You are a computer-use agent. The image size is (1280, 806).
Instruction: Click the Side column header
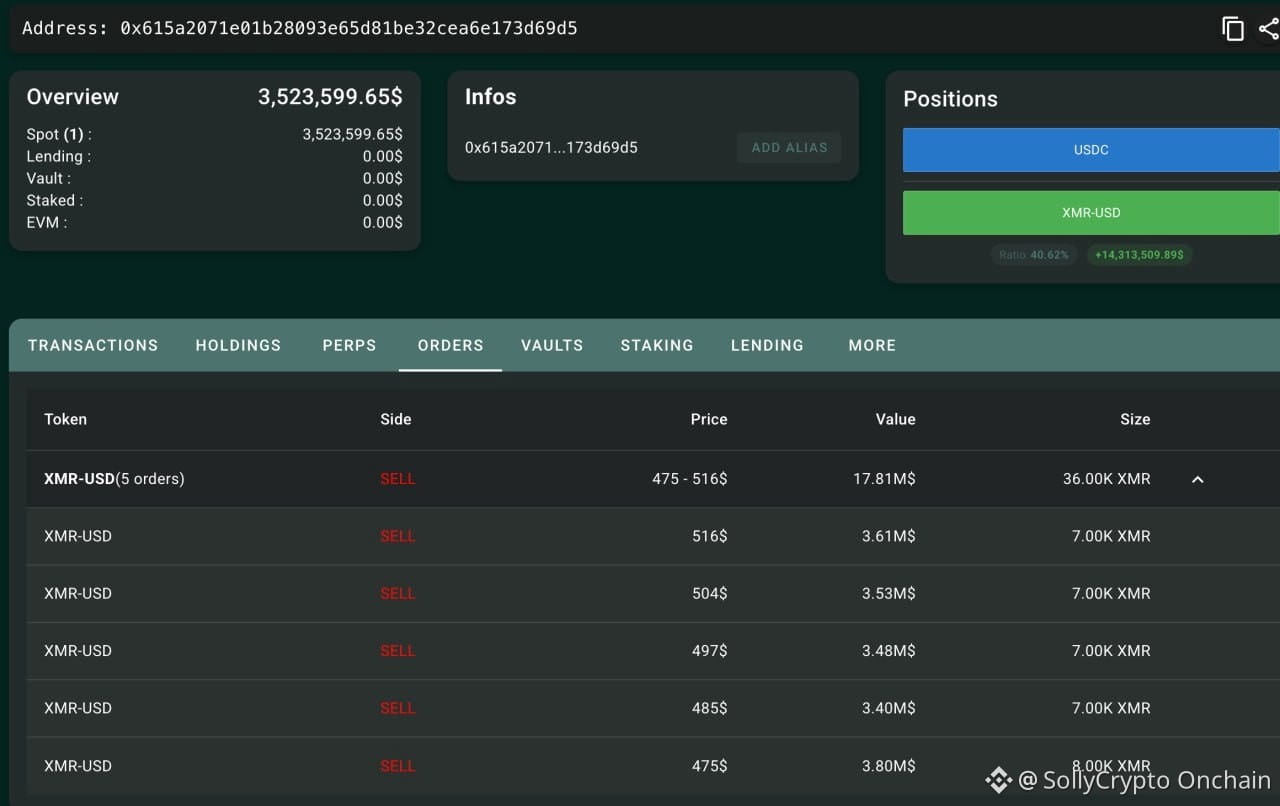click(x=396, y=419)
